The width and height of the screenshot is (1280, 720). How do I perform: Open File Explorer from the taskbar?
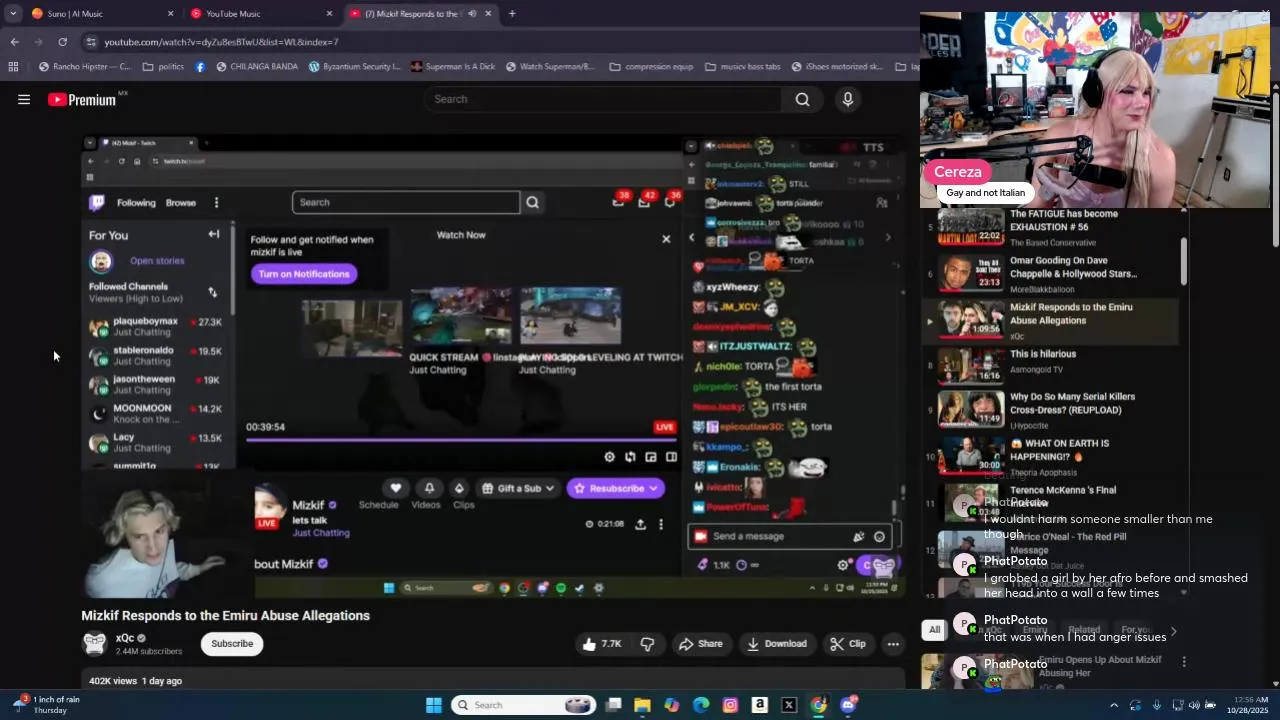[x=642, y=705]
